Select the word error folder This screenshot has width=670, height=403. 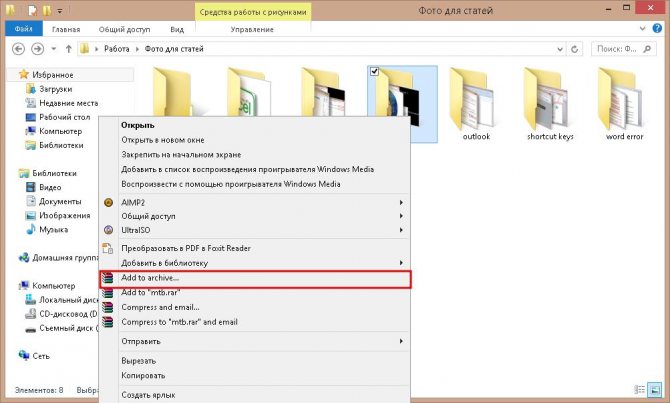[x=624, y=104]
